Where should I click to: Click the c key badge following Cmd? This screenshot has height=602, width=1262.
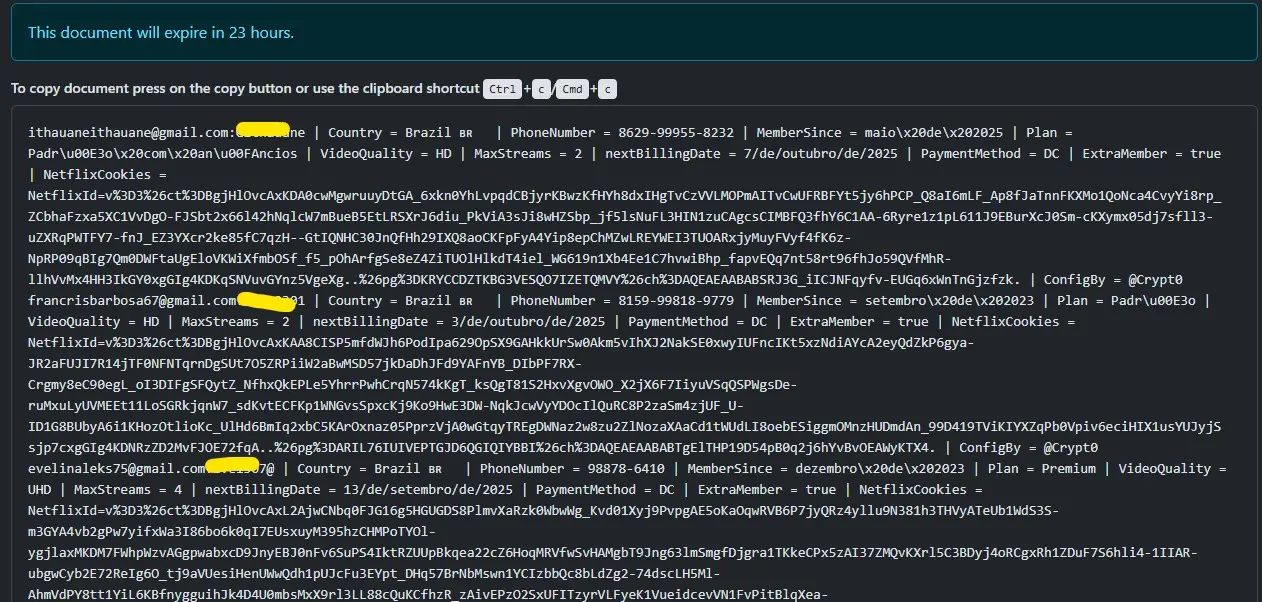[x=607, y=89]
